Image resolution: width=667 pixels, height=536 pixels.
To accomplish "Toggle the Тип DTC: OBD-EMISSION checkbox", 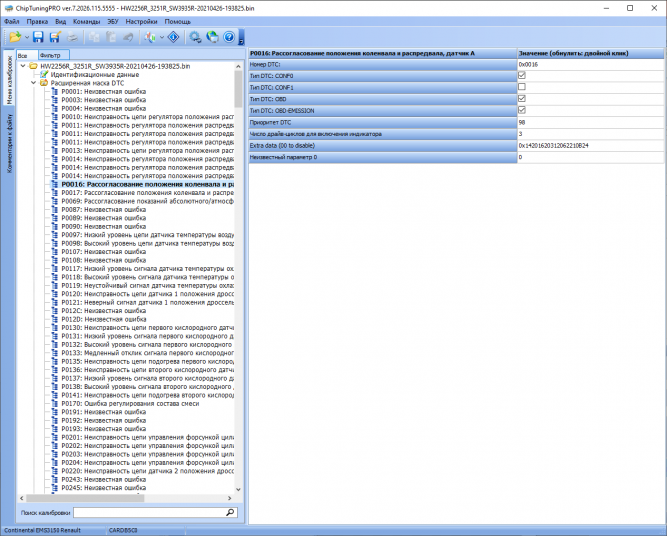I will [x=522, y=110].
